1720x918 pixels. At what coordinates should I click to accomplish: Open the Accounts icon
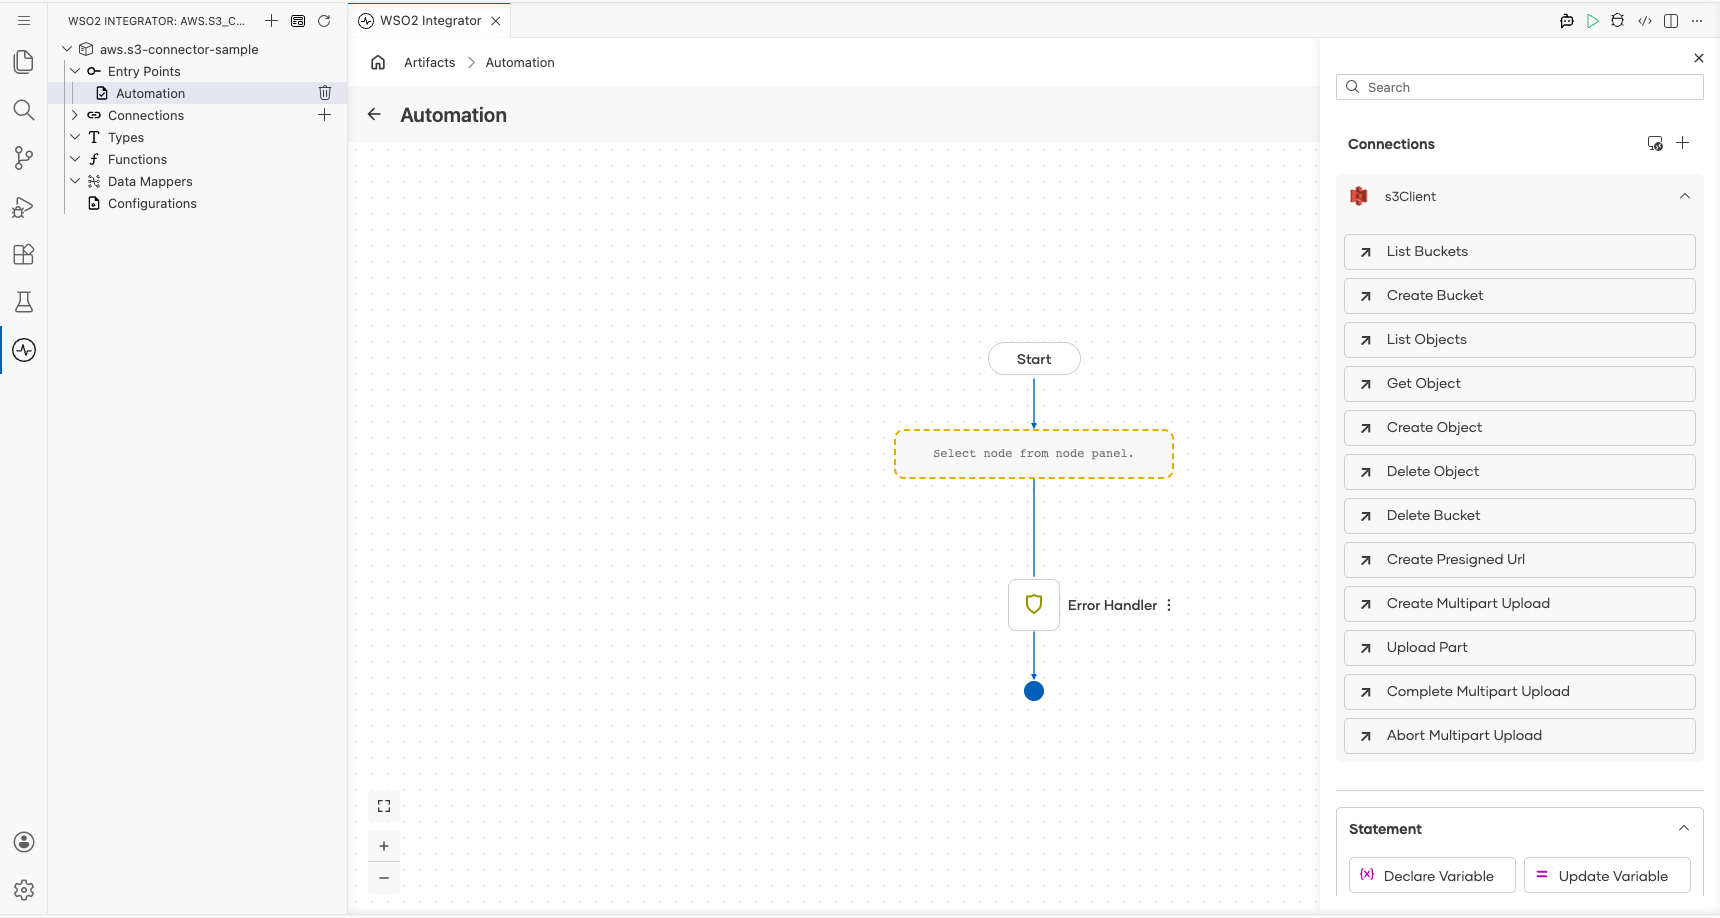click(x=24, y=842)
